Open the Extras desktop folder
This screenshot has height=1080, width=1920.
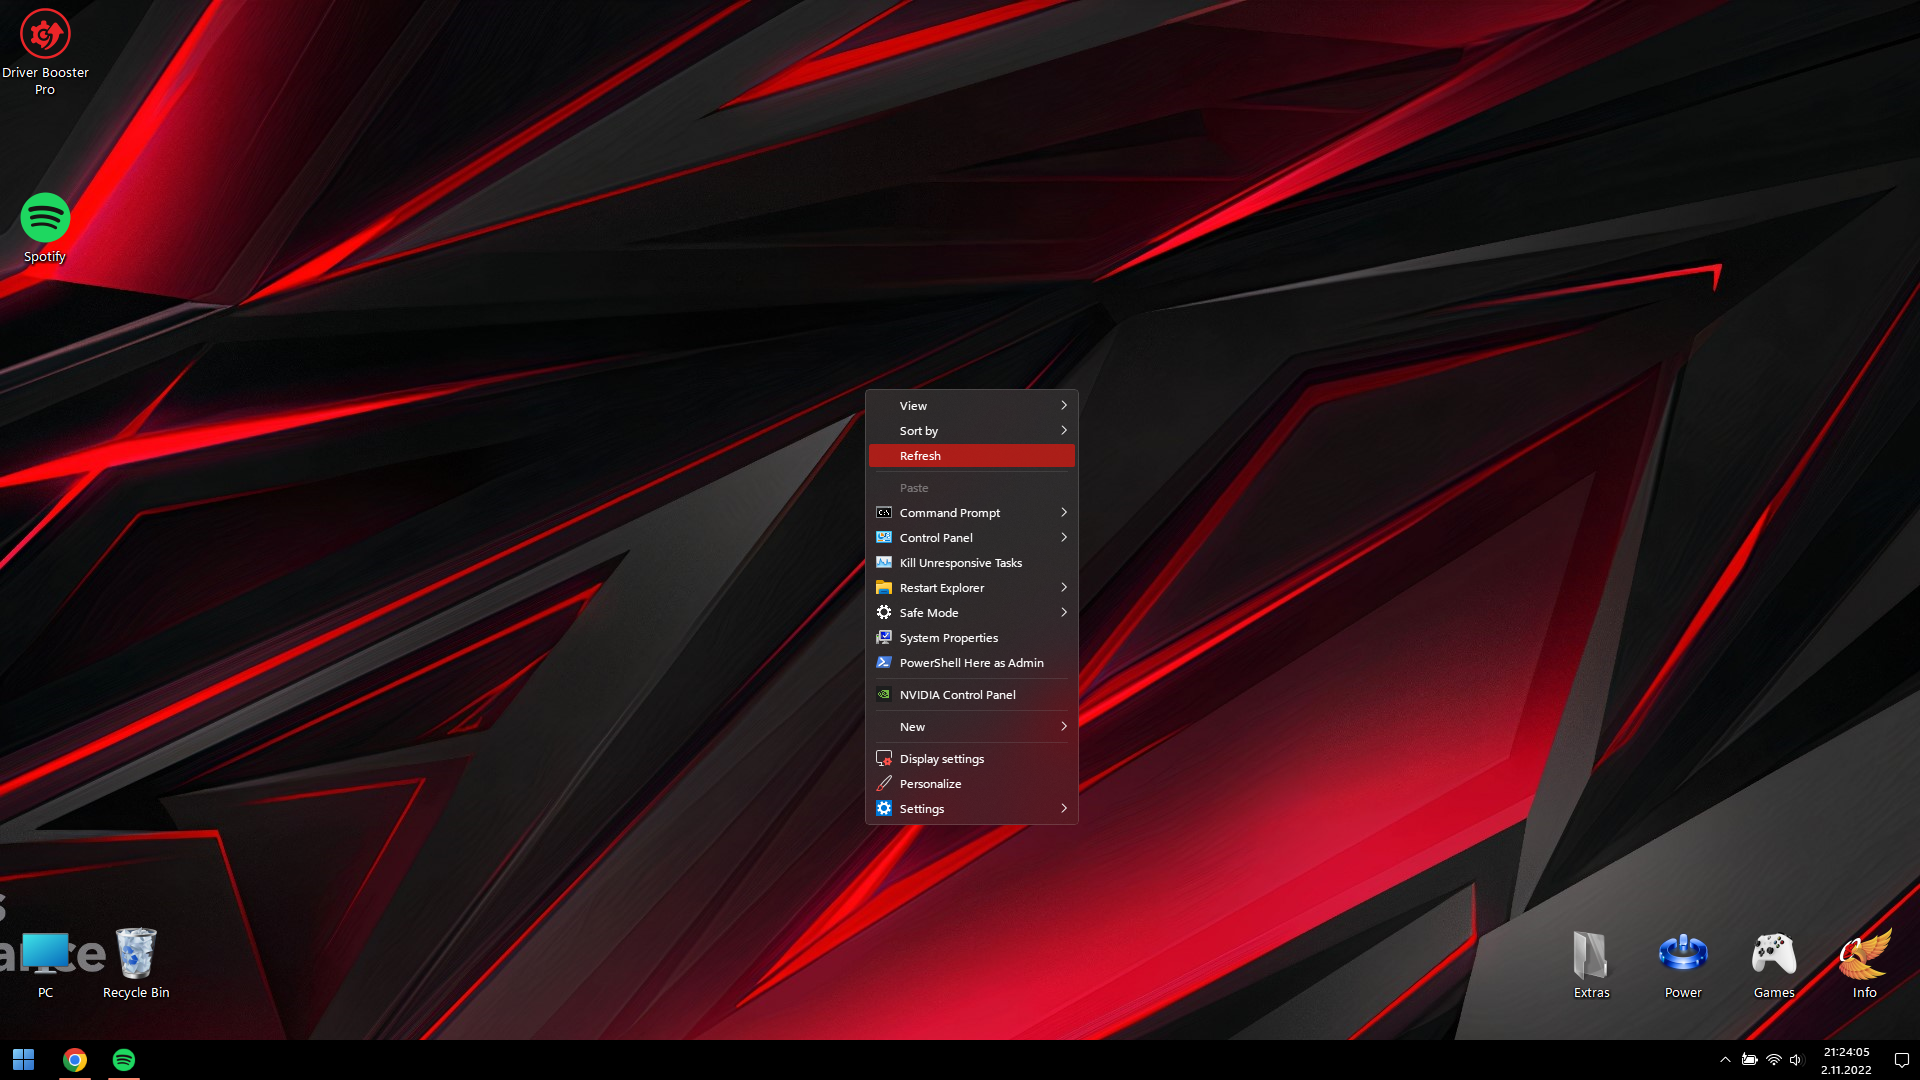pyautogui.click(x=1590, y=954)
